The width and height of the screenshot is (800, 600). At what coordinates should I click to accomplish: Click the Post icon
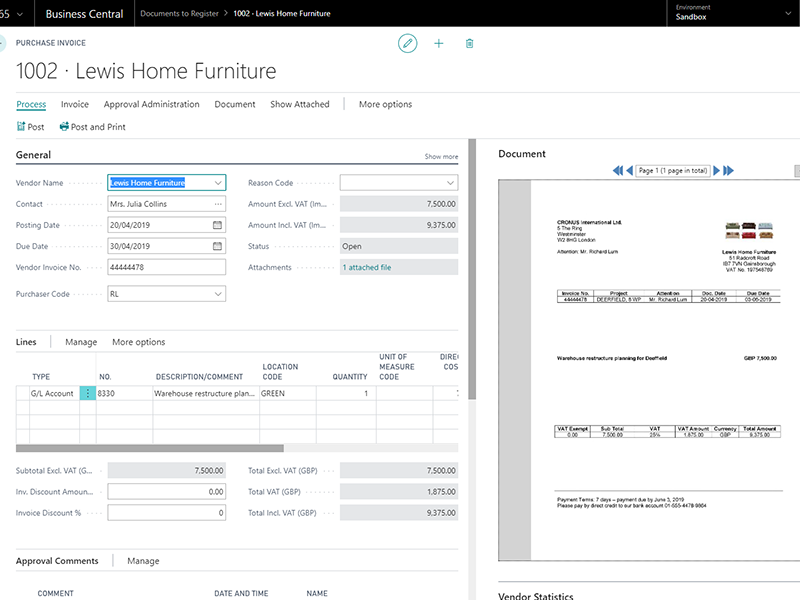[x=21, y=127]
